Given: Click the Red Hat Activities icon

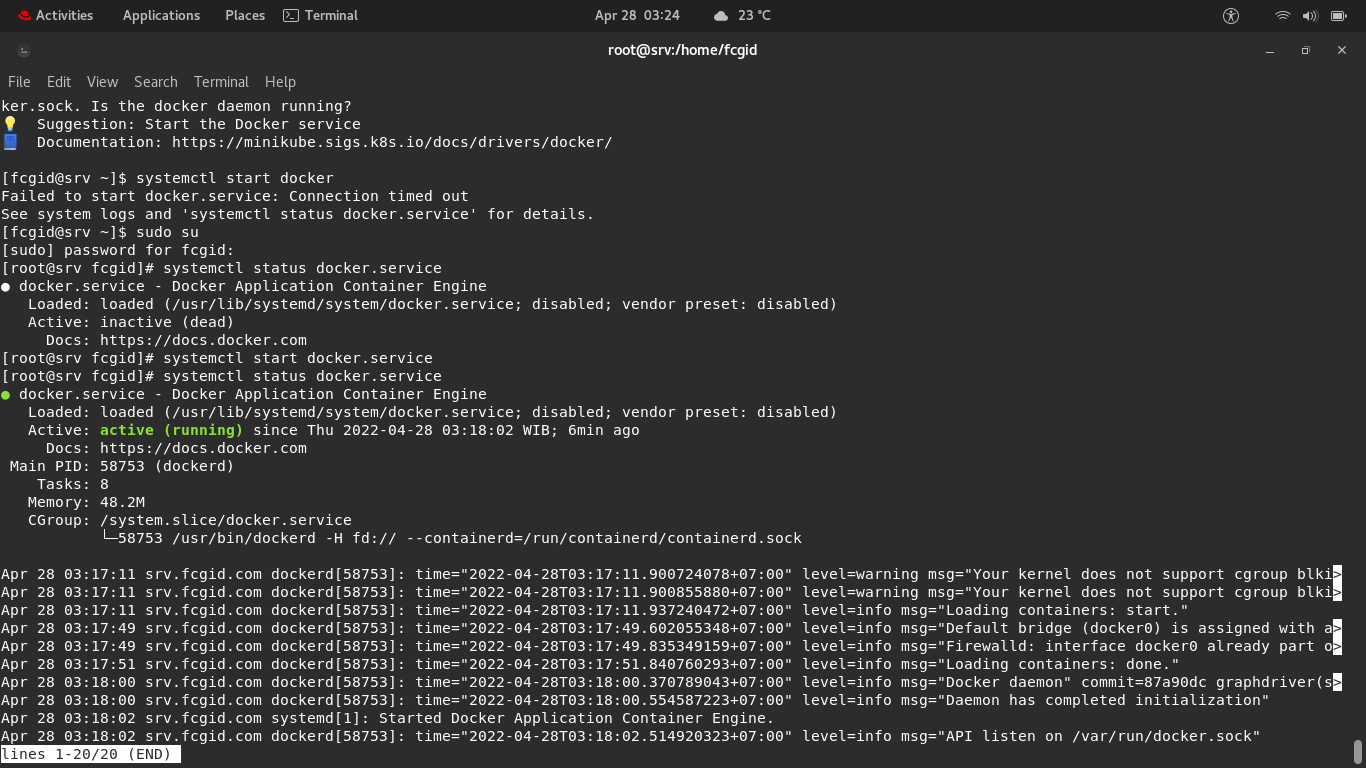Looking at the screenshot, I should point(24,15).
